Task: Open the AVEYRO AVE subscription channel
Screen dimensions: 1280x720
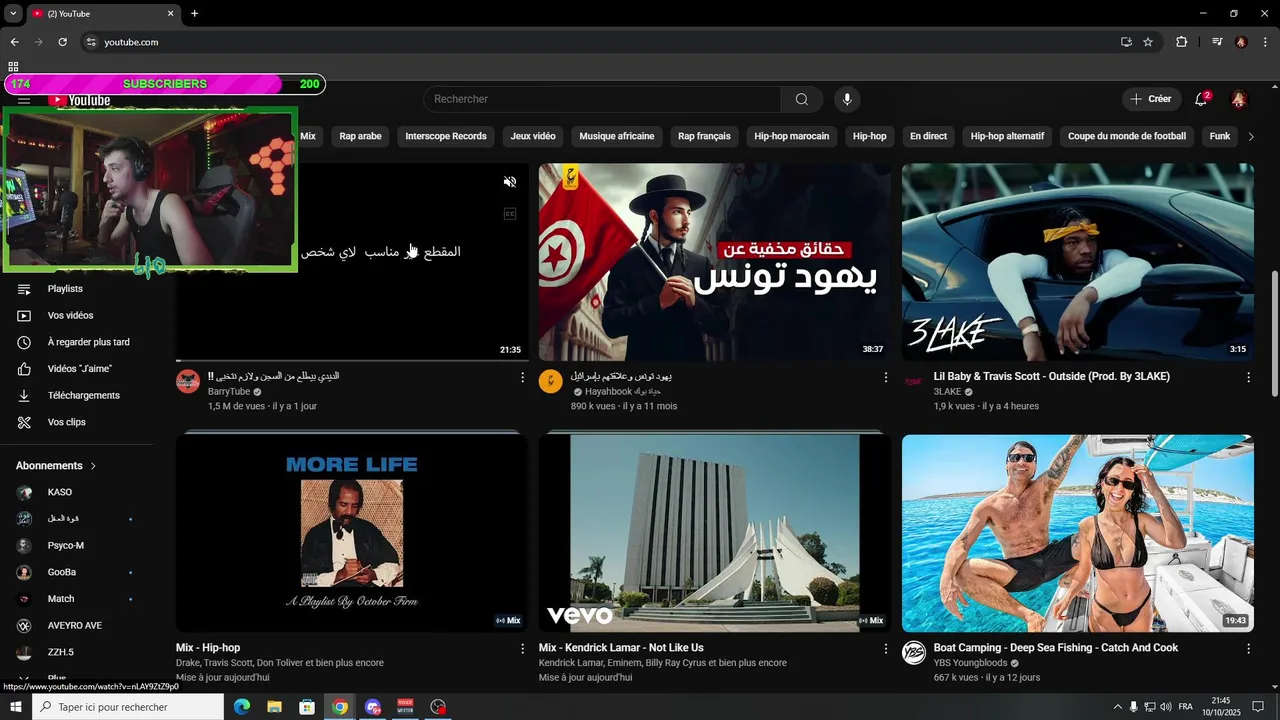Action: 78,626
